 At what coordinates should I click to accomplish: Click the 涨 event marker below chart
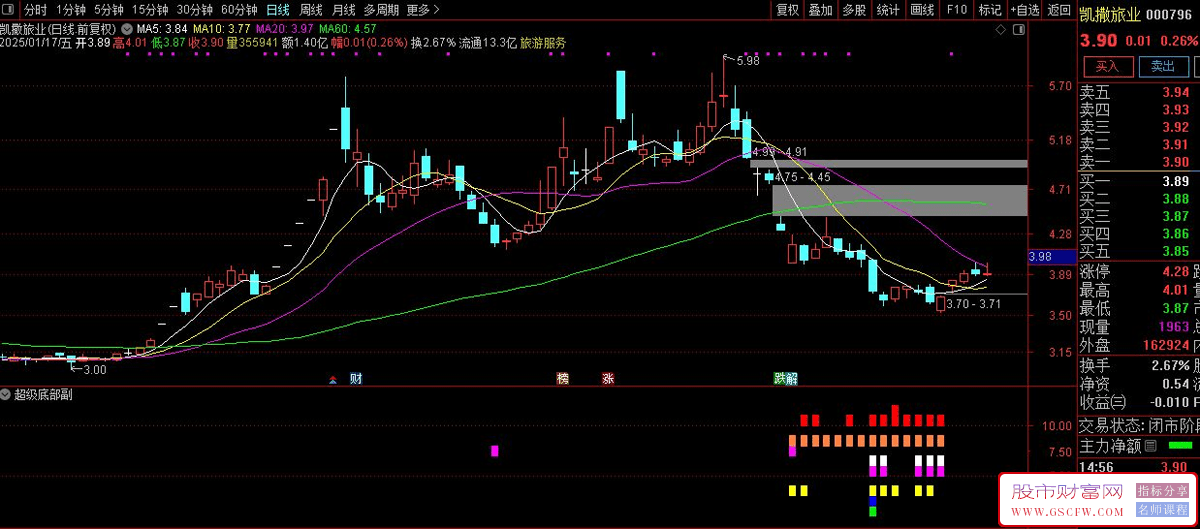[x=608, y=379]
